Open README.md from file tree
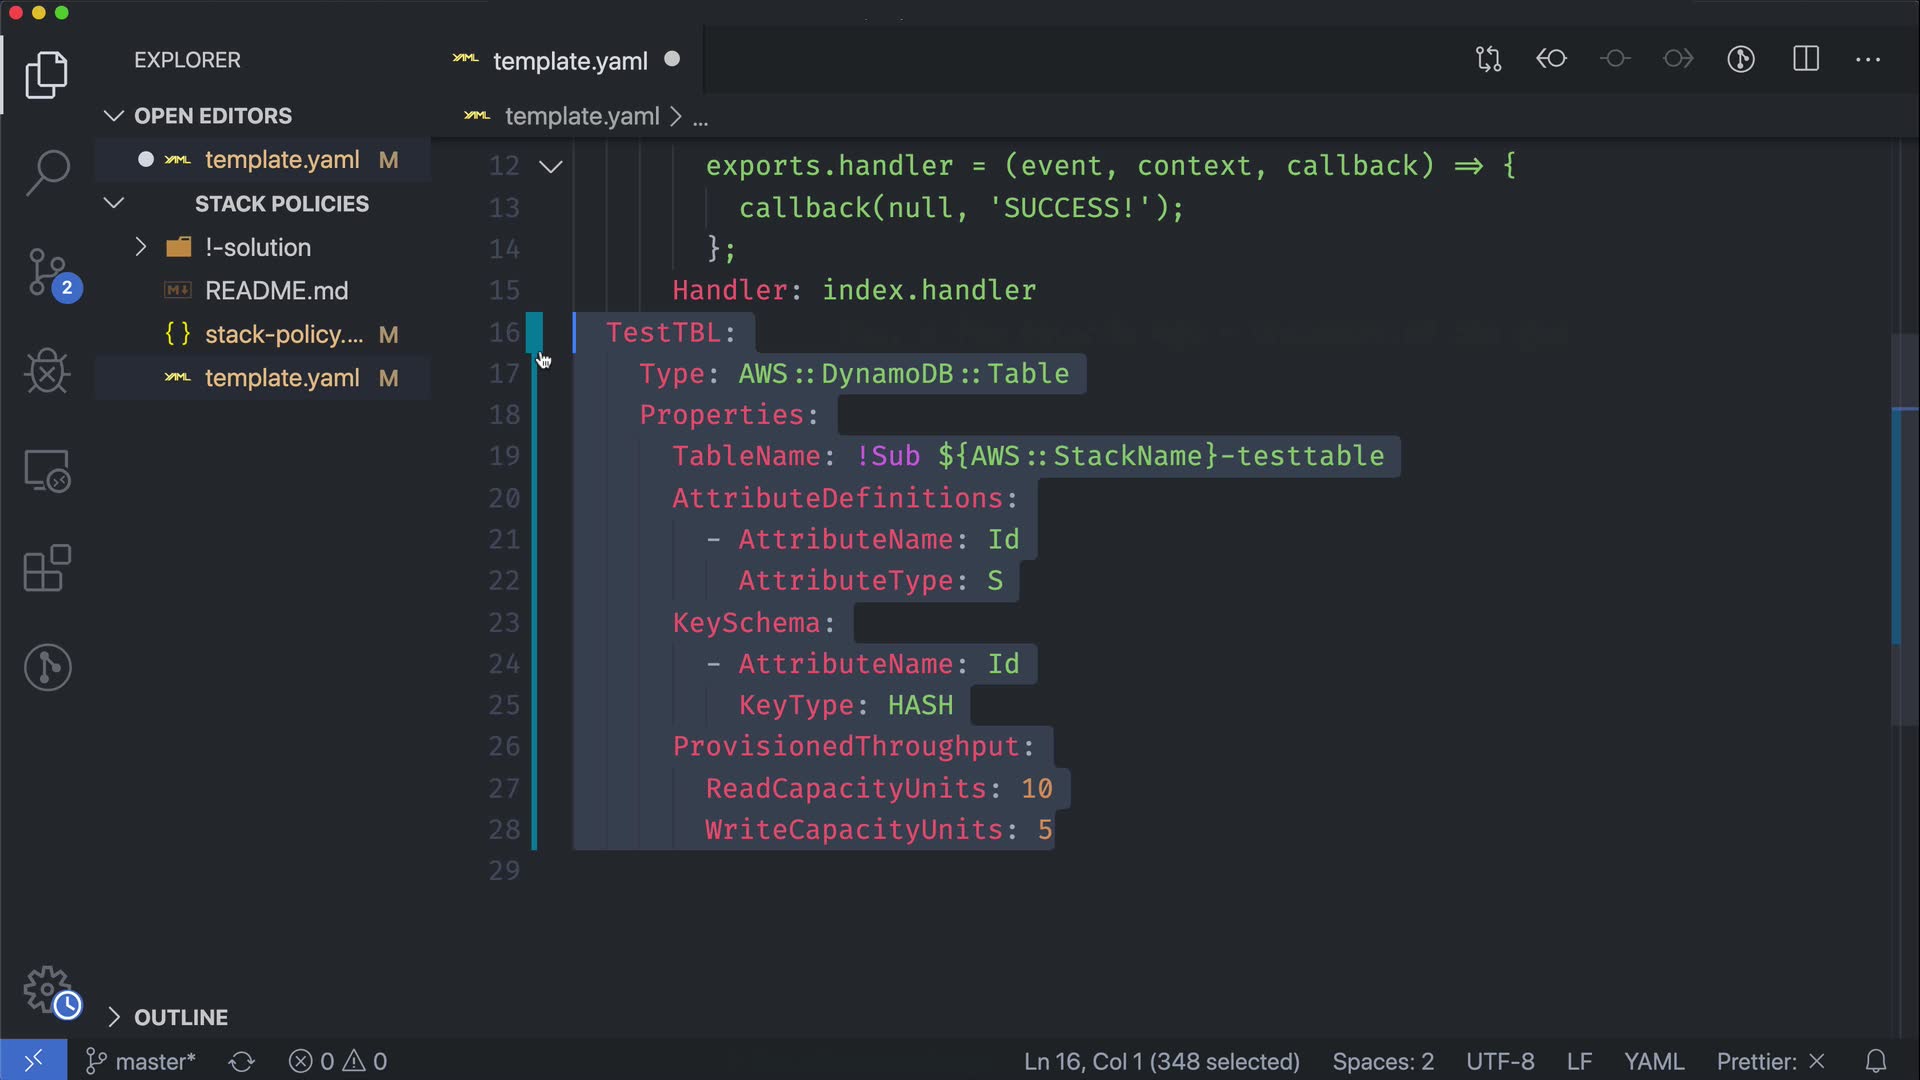1920x1080 pixels. pos(276,291)
